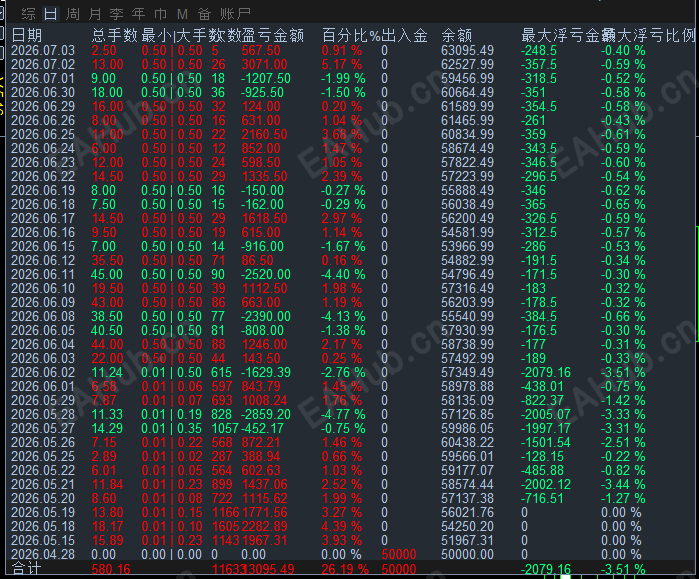Screen dimensions: 699x579
Task: Click loss value -916.00
Action: [263, 246]
